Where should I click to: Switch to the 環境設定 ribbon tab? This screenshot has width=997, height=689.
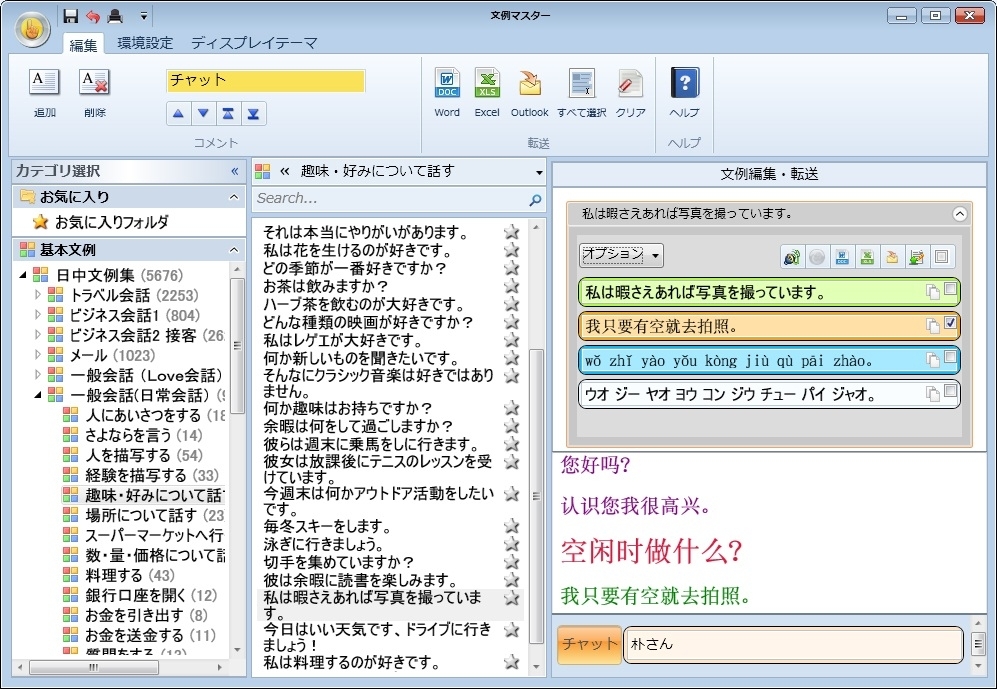click(145, 43)
